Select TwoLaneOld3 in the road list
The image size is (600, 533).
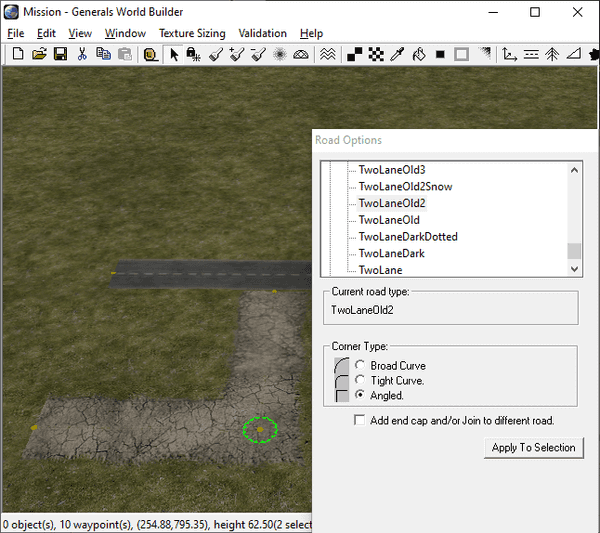[x=392, y=170]
